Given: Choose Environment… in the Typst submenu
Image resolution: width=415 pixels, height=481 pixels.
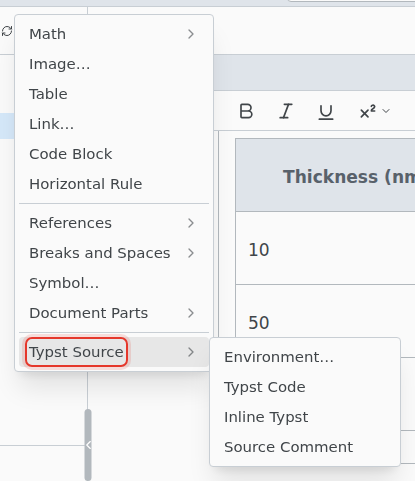Looking at the screenshot, I should 305,357.
